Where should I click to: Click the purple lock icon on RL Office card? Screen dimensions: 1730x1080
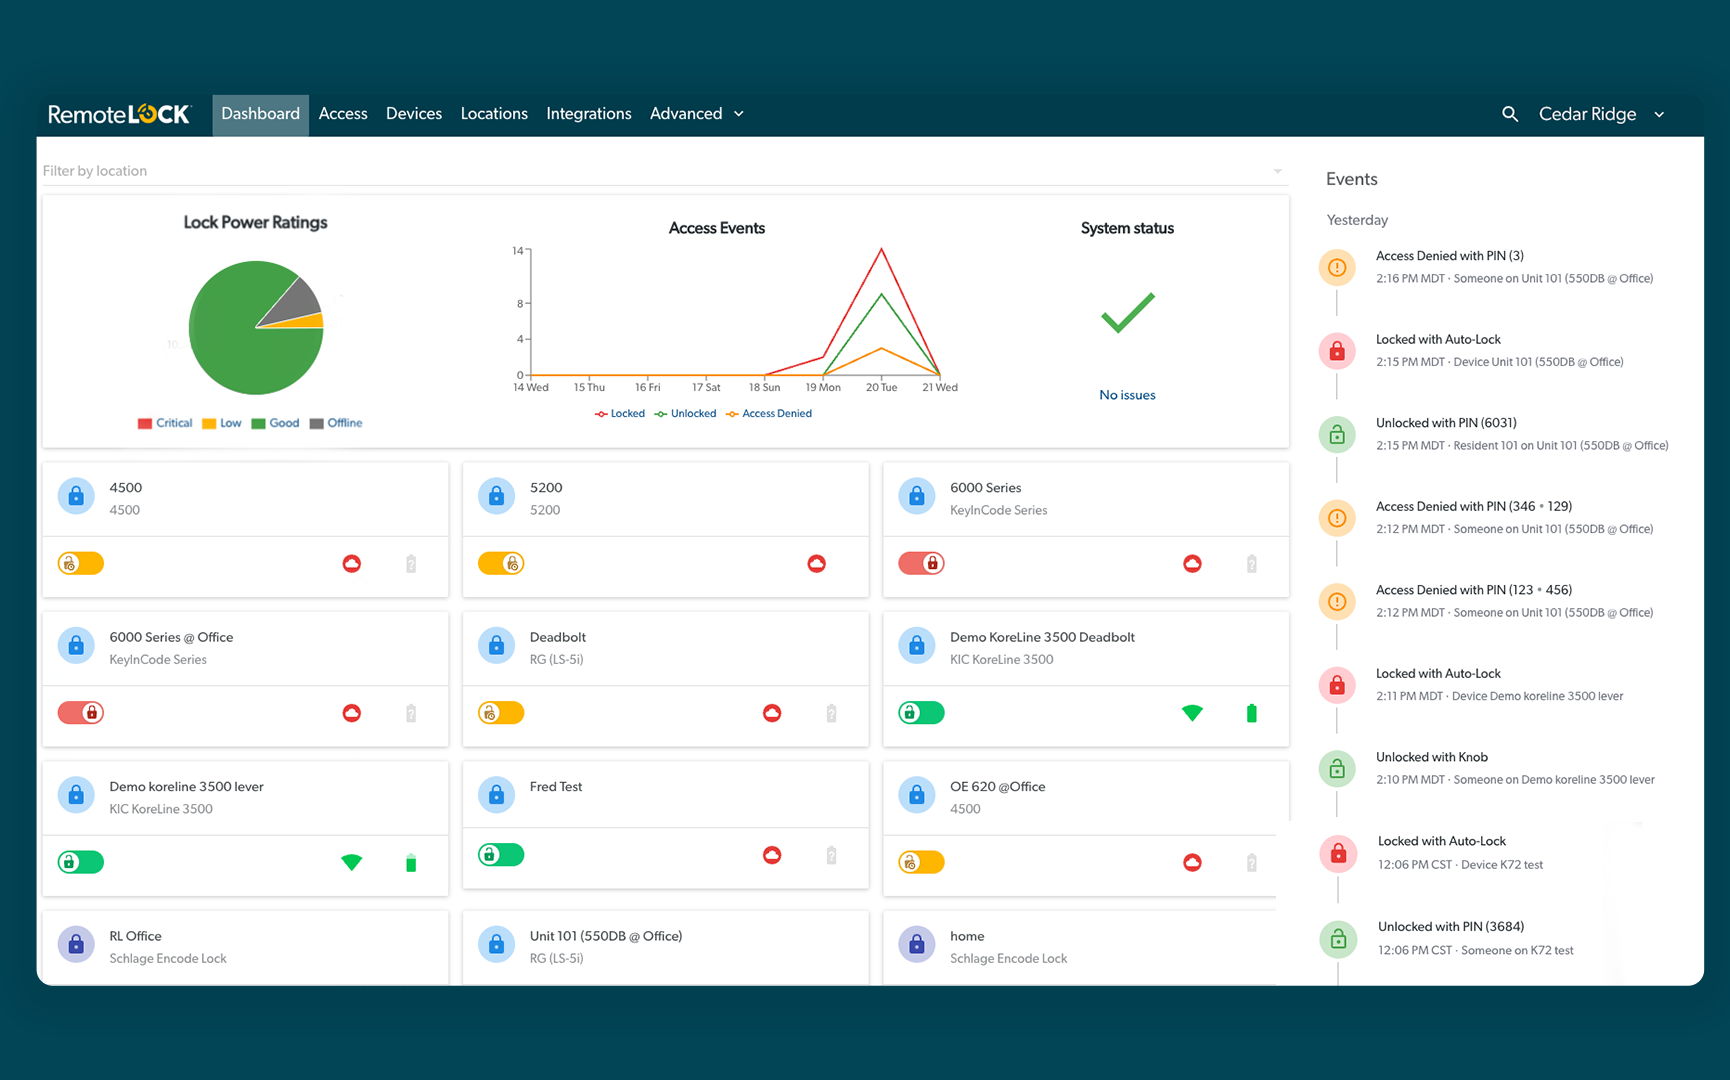[76, 945]
